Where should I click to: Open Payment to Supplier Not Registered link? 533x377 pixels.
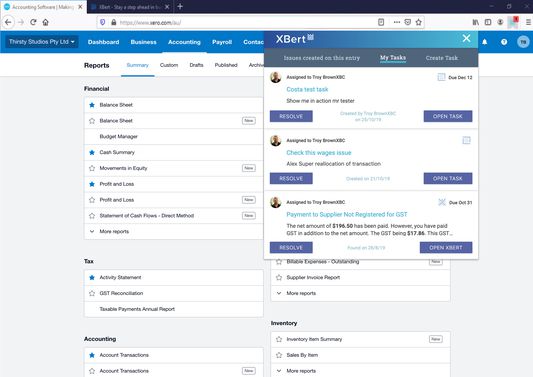(x=347, y=215)
